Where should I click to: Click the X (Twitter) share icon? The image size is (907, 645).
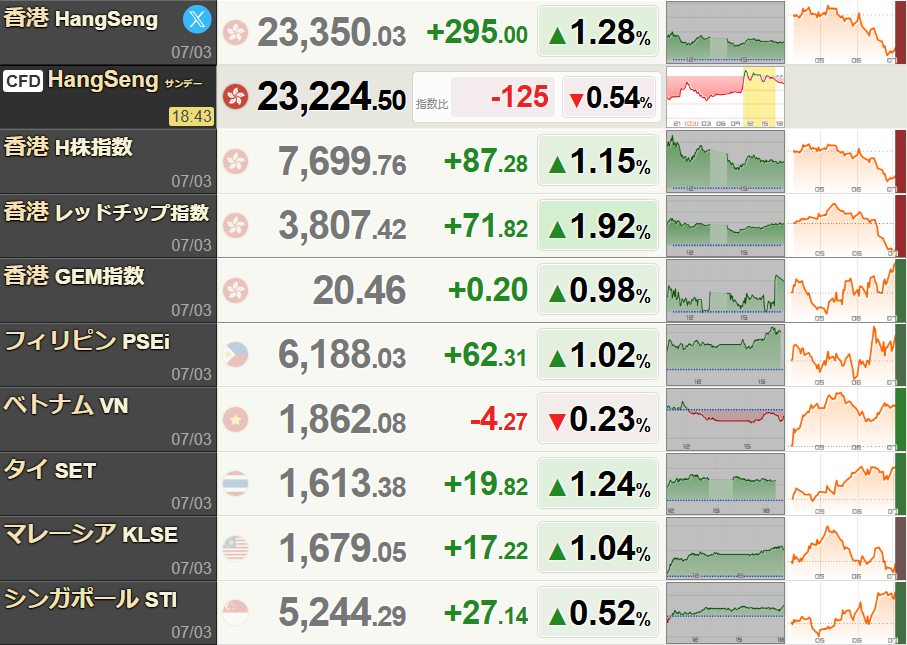coord(197,20)
